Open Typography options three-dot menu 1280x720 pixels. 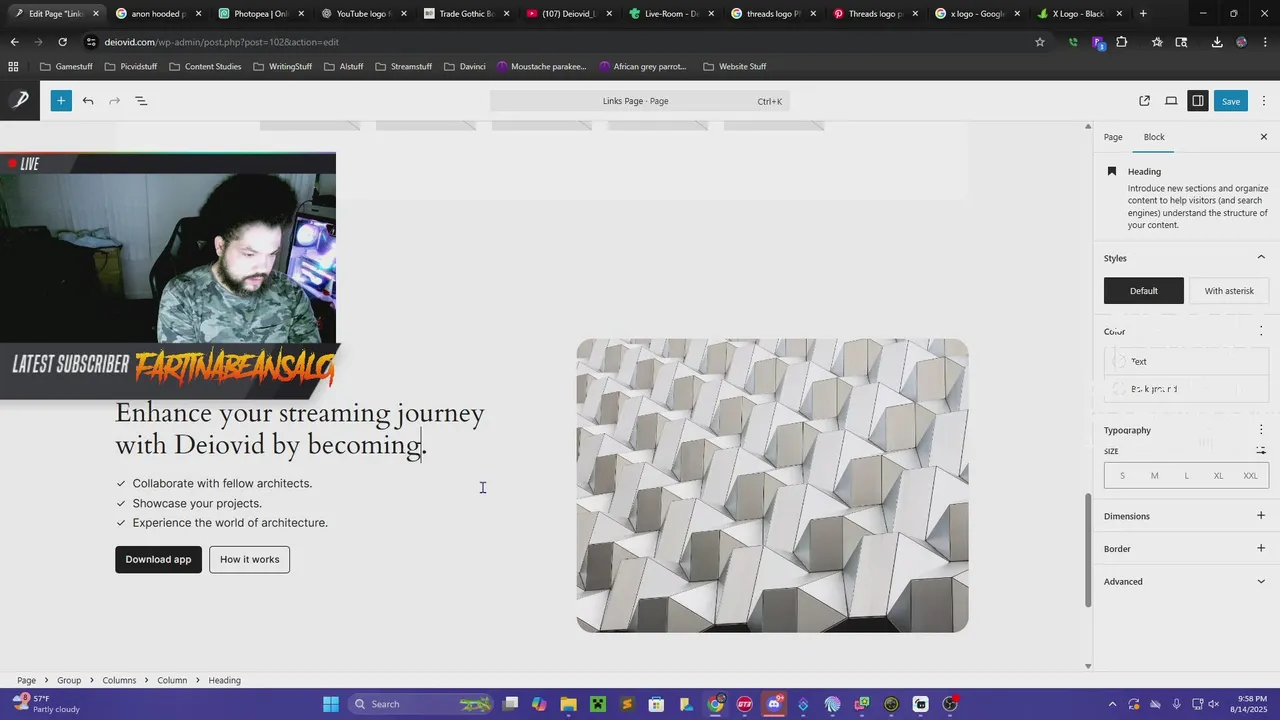(1261, 430)
